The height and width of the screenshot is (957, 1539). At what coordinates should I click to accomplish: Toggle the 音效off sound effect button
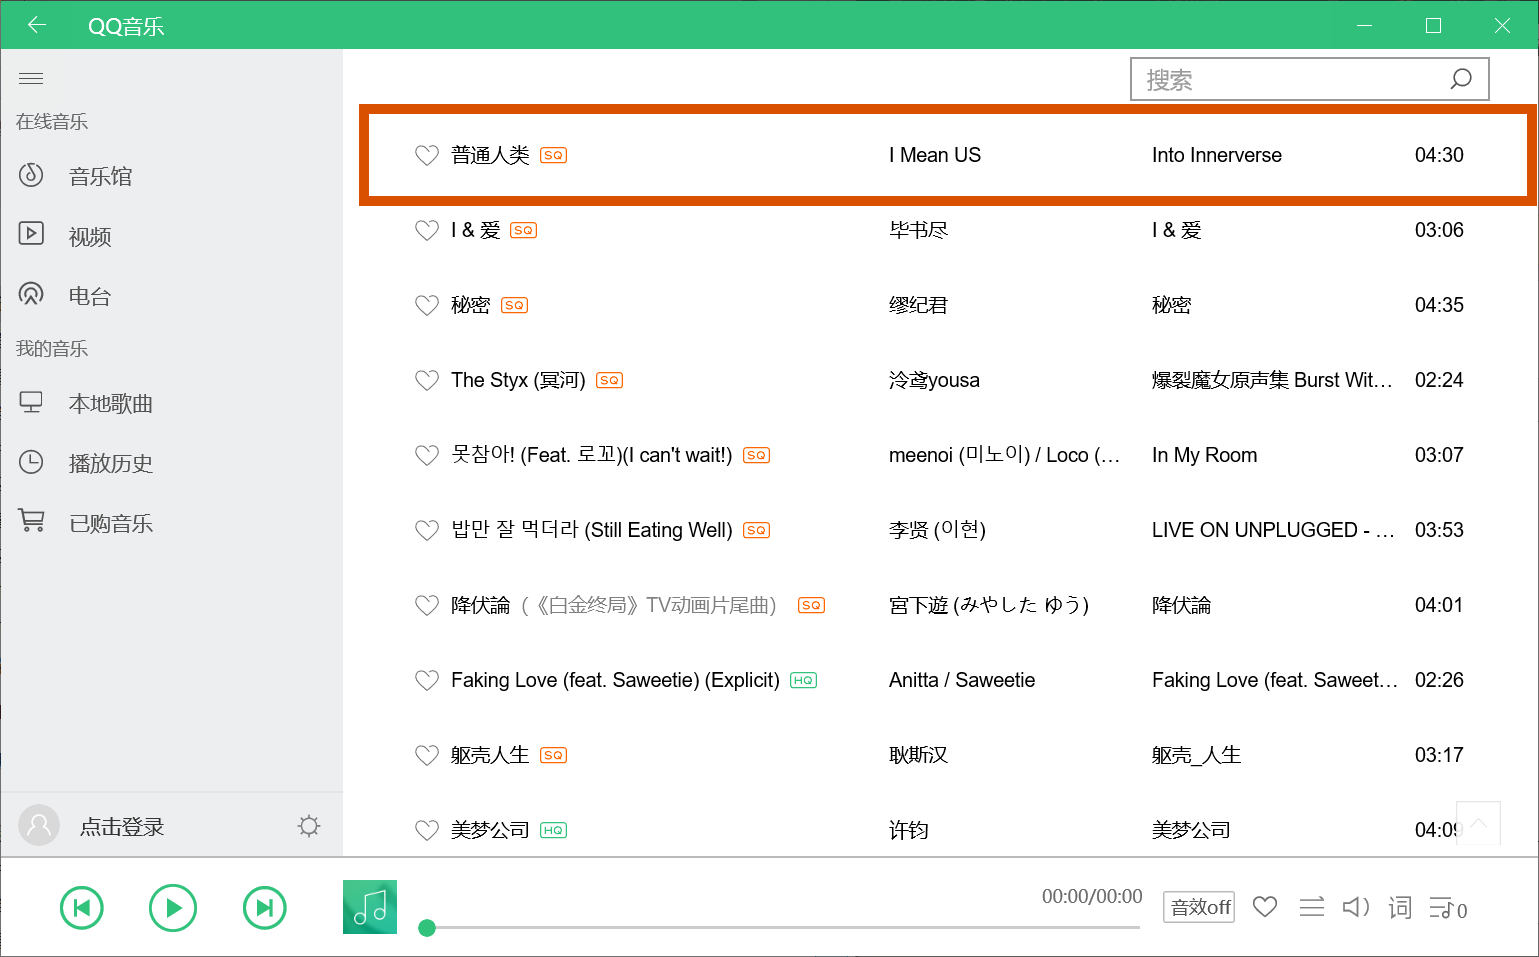(x=1199, y=907)
